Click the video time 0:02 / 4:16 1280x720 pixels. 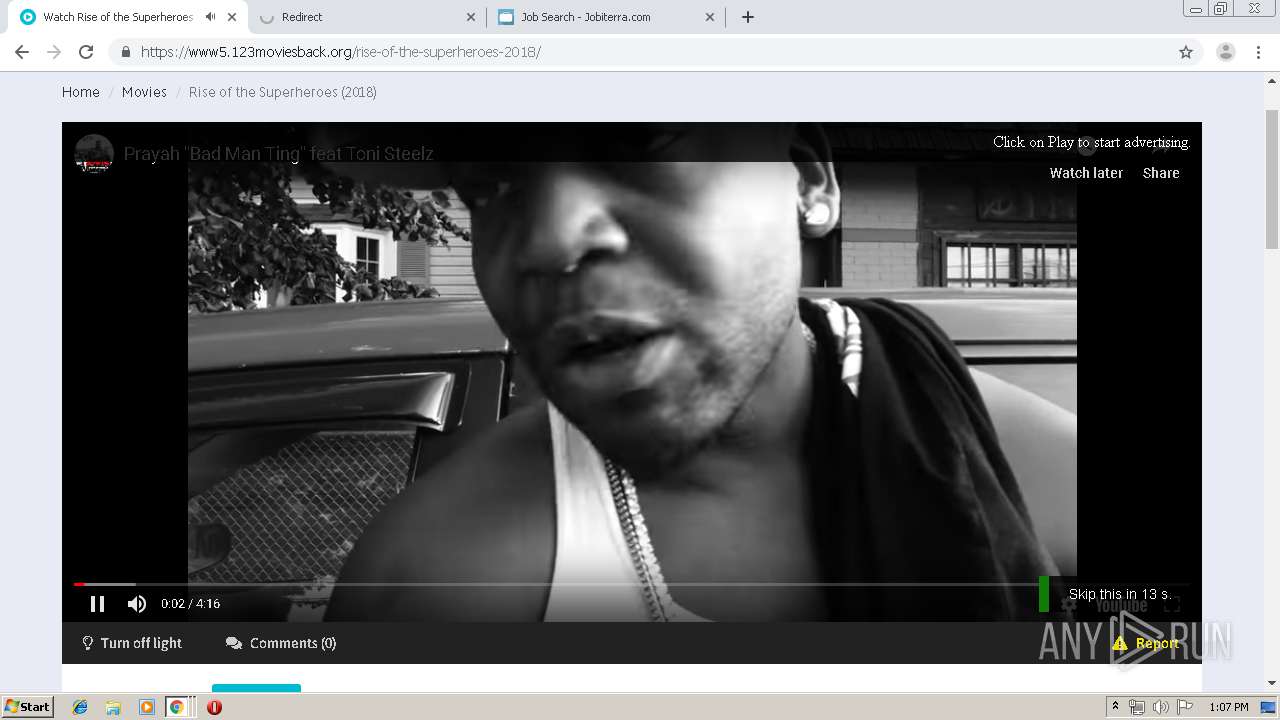[x=191, y=604]
